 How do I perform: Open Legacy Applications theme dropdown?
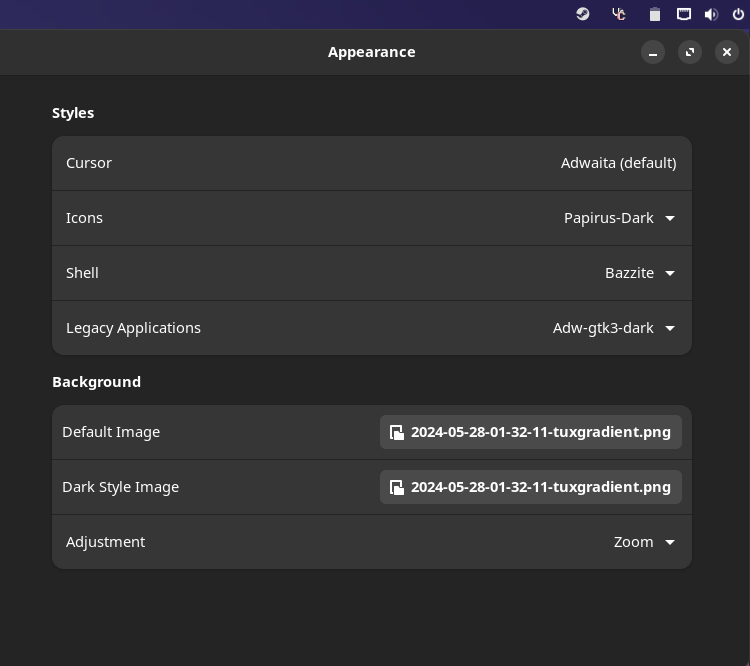[x=669, y=328]
